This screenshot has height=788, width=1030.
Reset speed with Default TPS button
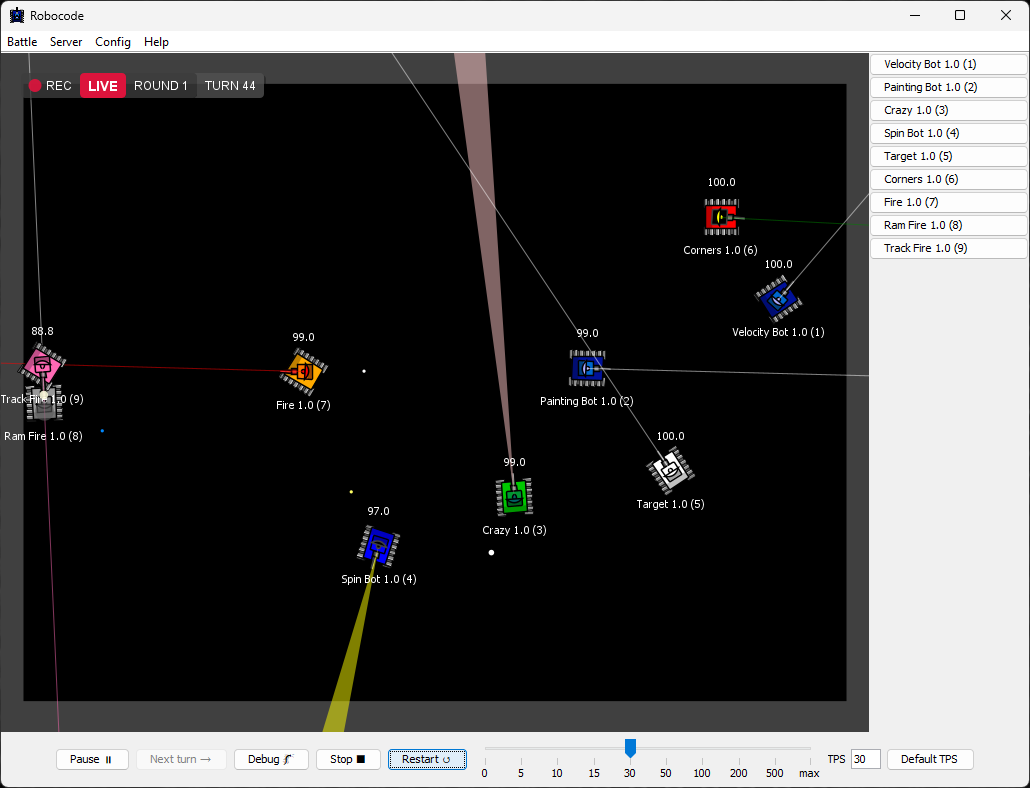[x=929, y=759]
